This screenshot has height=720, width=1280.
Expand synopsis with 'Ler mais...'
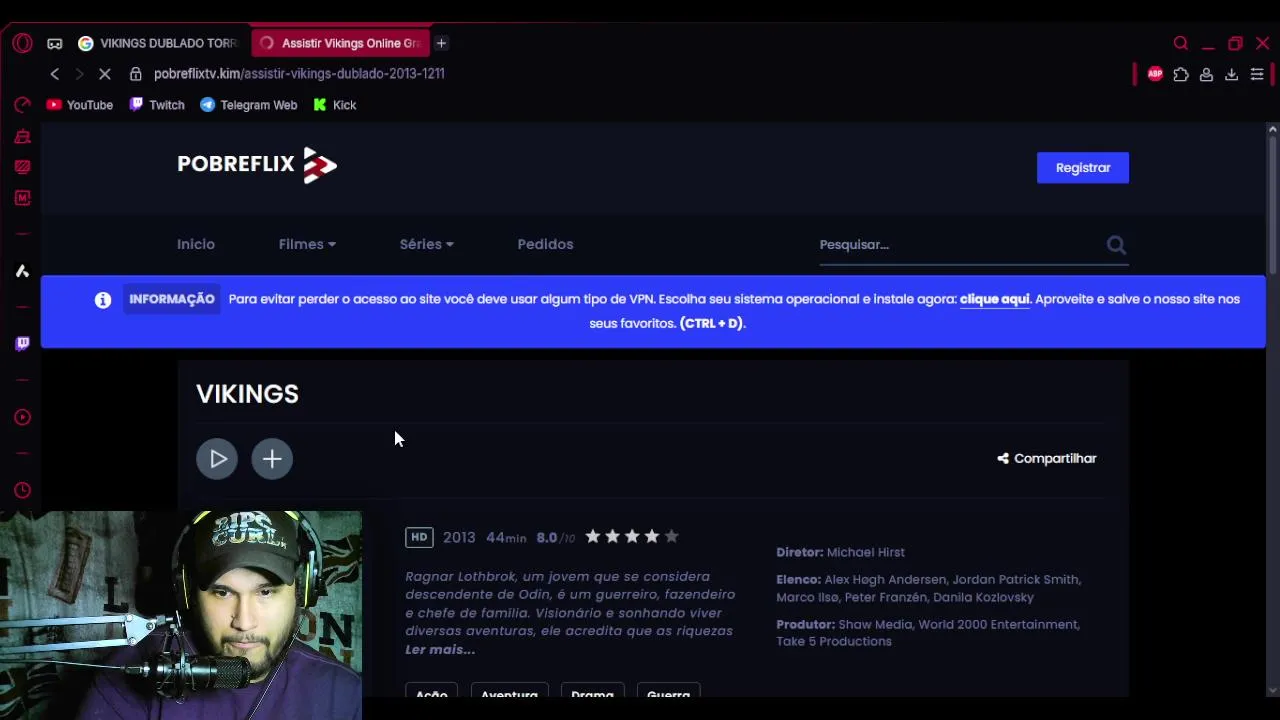point(440,650)
